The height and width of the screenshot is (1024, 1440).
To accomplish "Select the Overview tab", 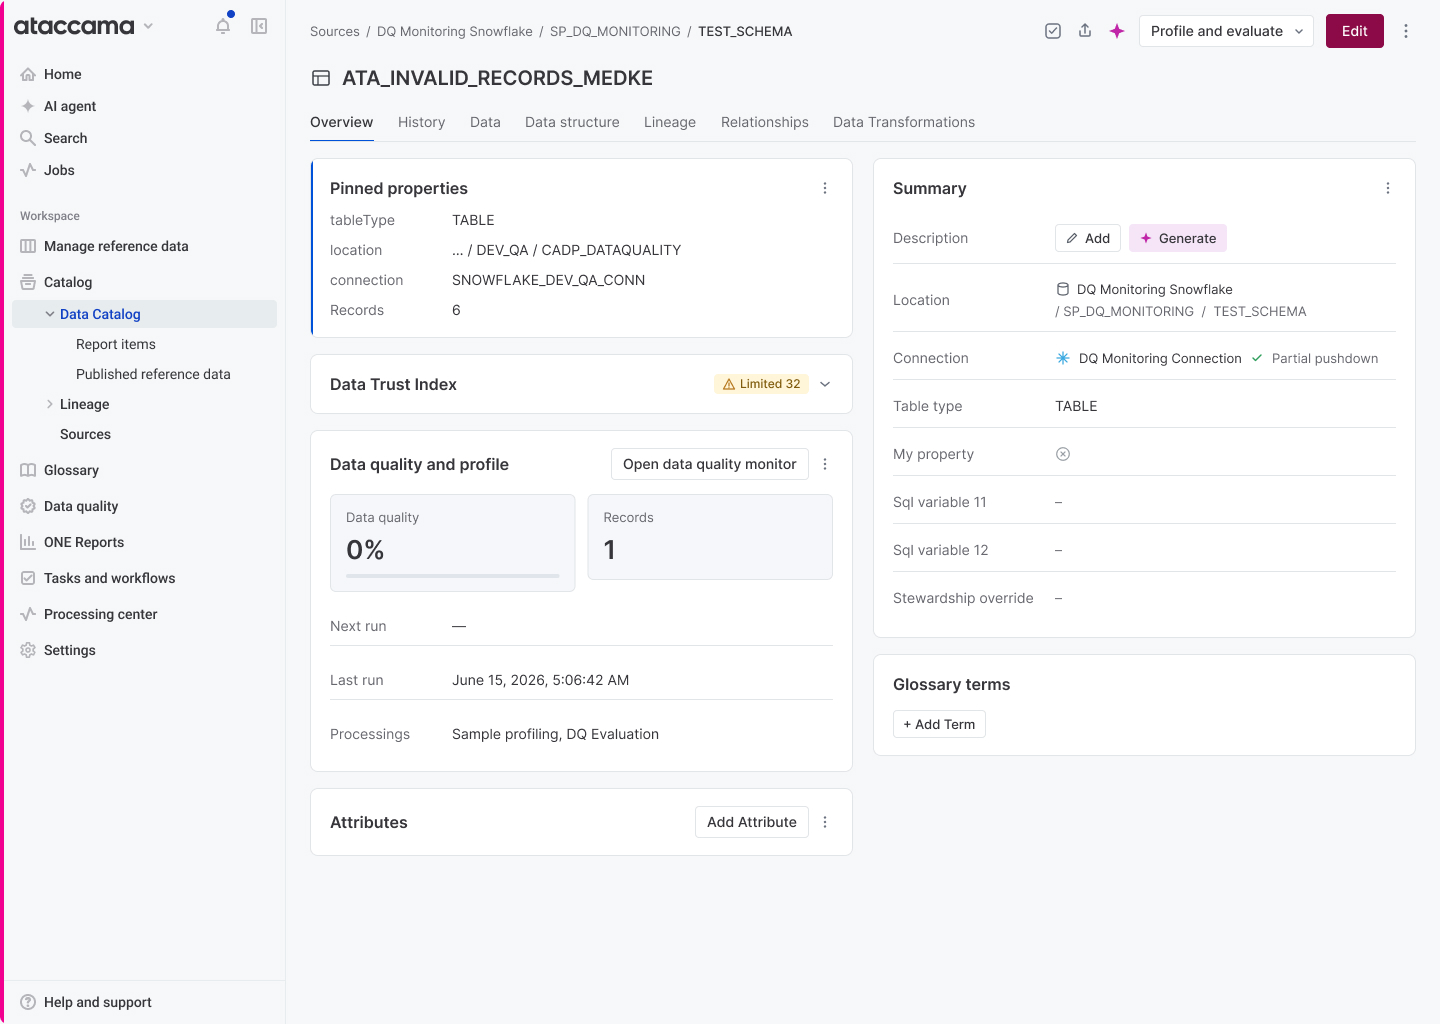I will [x=342, y=122].
